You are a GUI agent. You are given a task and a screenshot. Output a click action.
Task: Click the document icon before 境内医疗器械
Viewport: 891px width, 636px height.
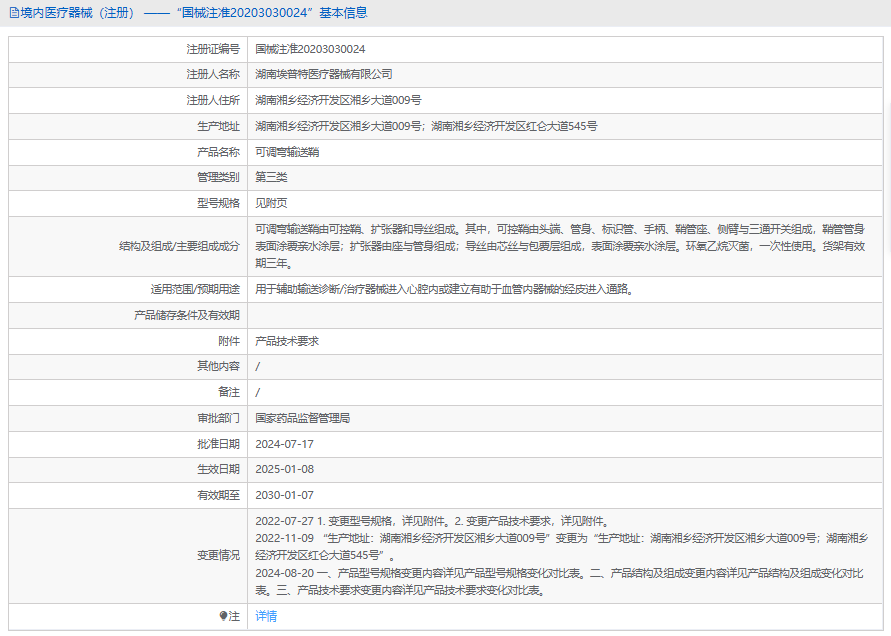pos(14,13)
